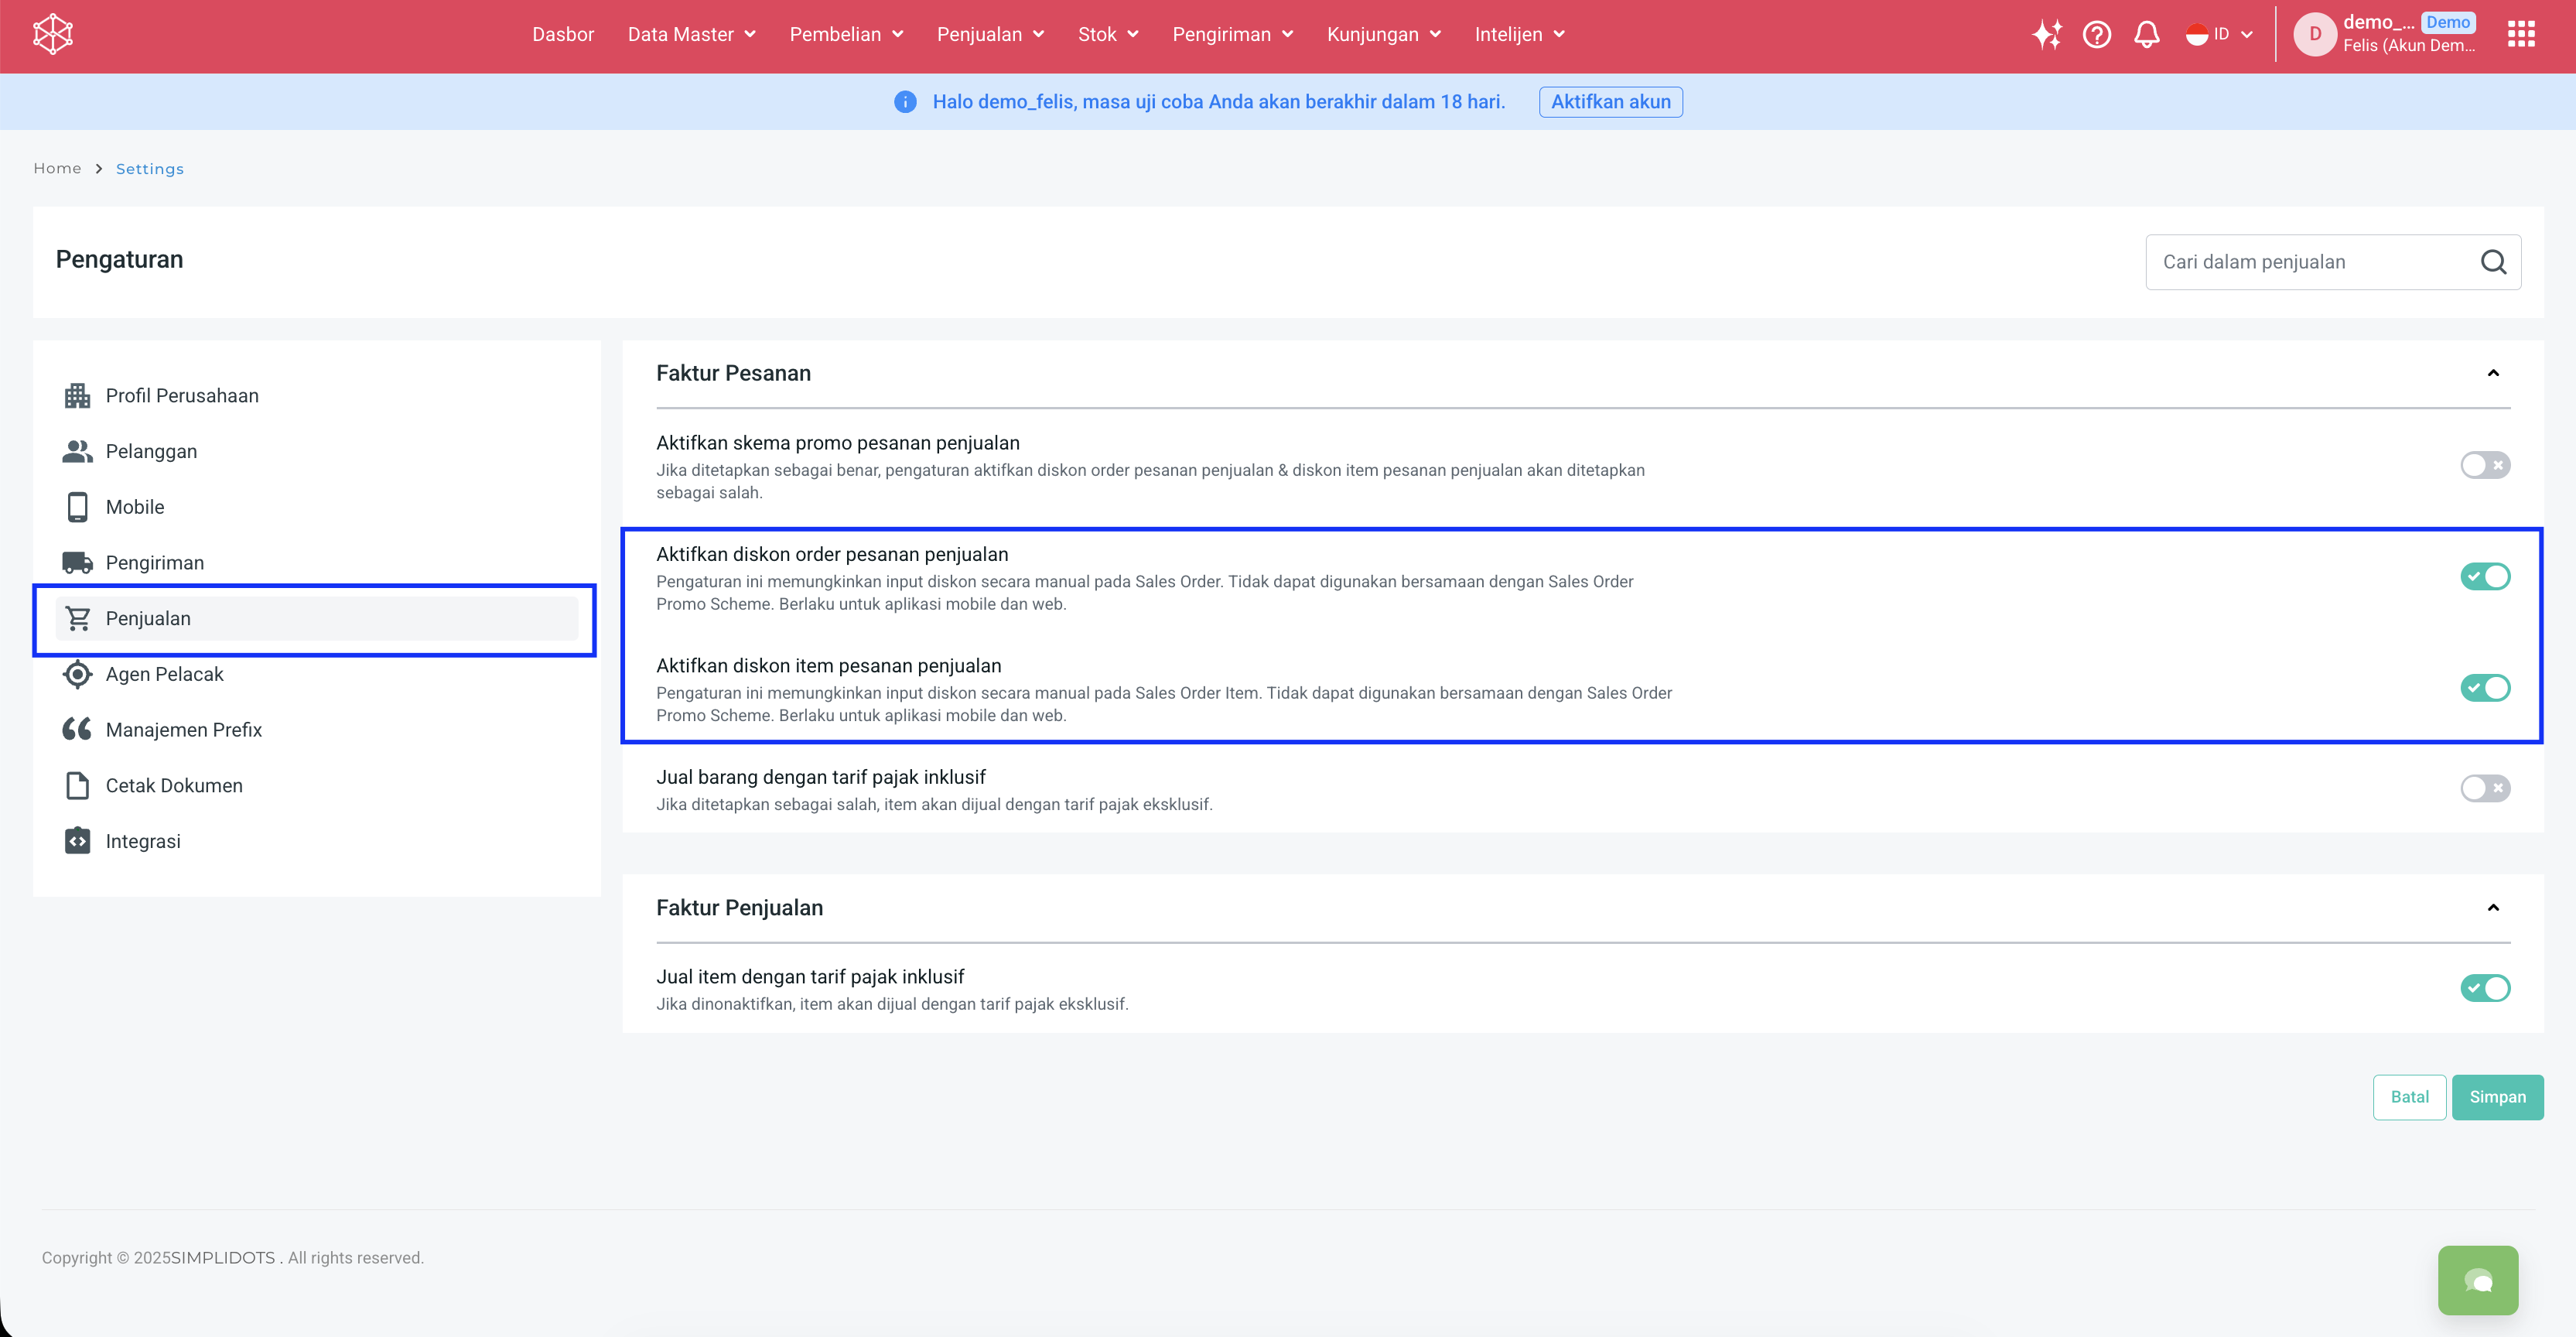Open the Stok top menu
Image resolution: width=2576 pixels, height=1337 pixels.
[1108, 35]
